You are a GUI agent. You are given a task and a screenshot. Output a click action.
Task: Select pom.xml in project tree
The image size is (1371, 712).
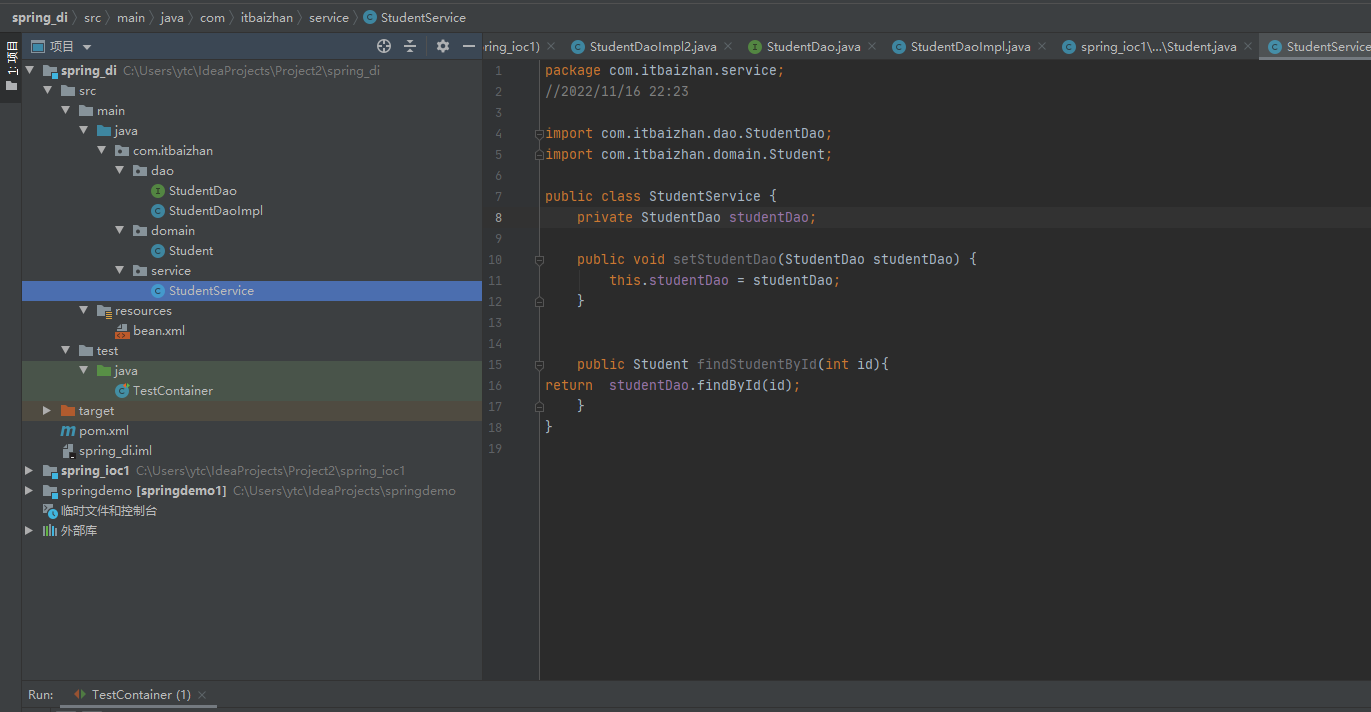[104, 430]
